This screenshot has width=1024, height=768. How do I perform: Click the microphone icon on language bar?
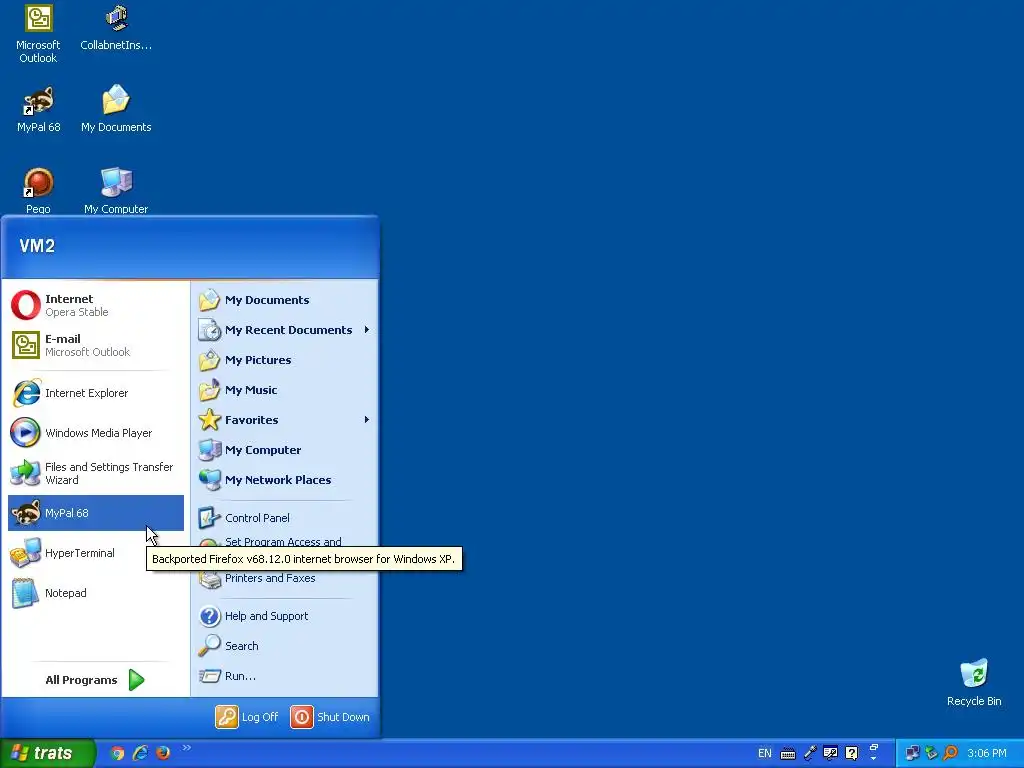click(810, 754)
